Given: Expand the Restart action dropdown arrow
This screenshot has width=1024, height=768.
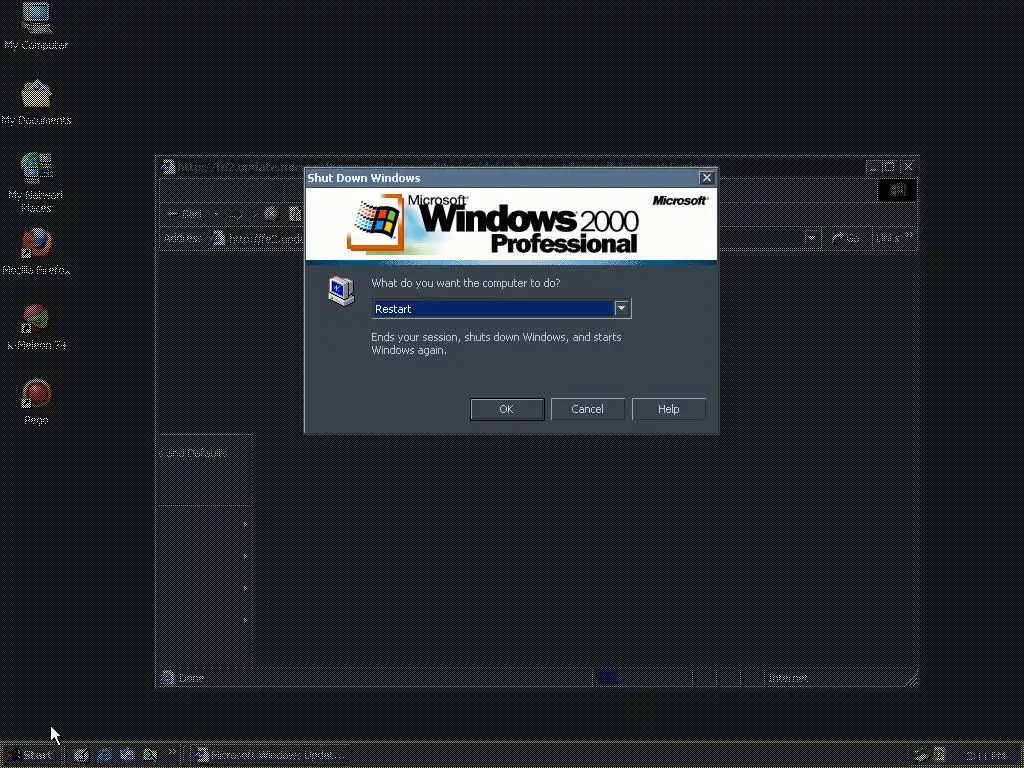Looking at the screenshot, I should pos(622,308).
